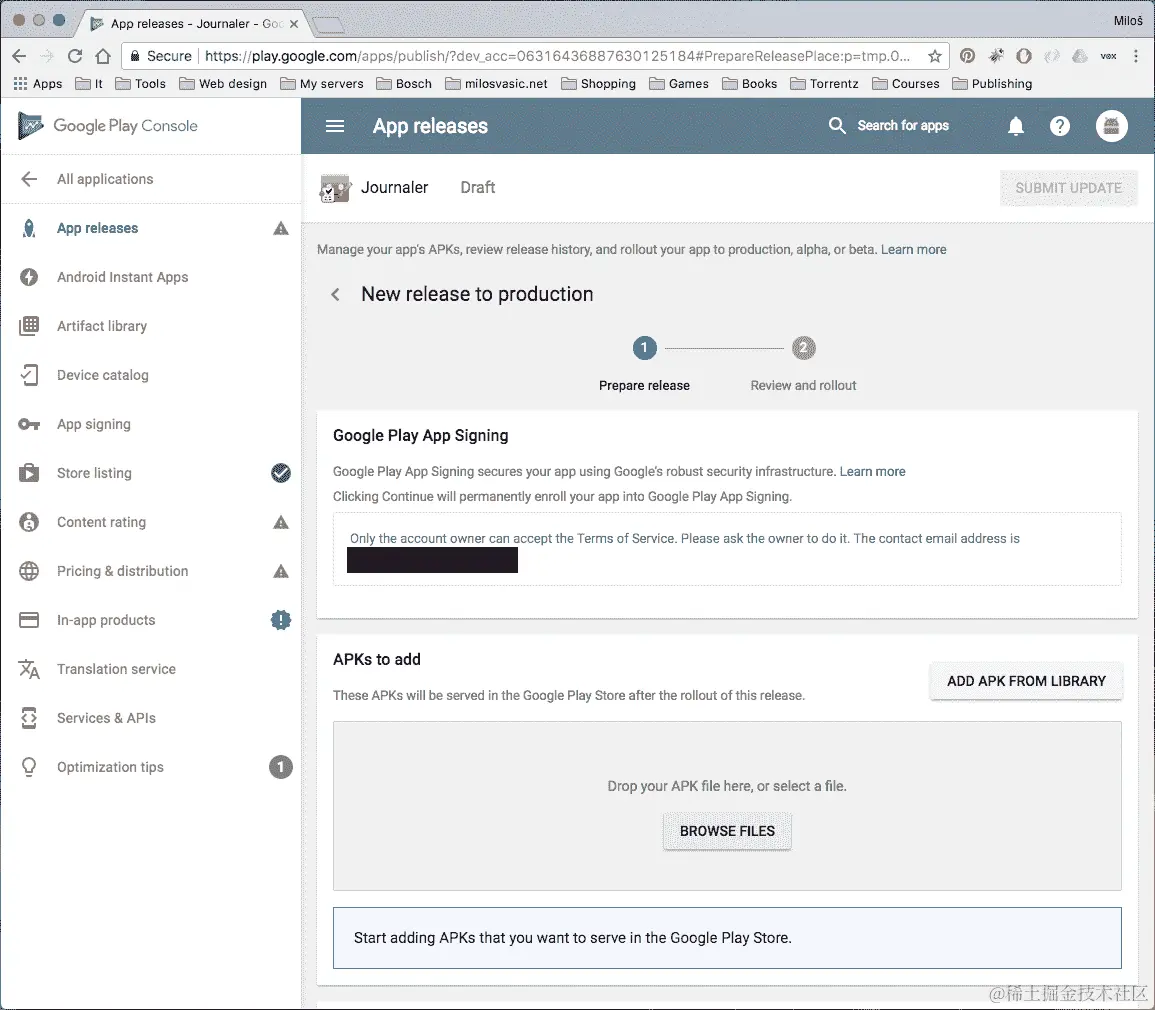This screenshot has width=1155, height=1010.
Task: Click the App releases rocket icon
Action: pos(29,228)
